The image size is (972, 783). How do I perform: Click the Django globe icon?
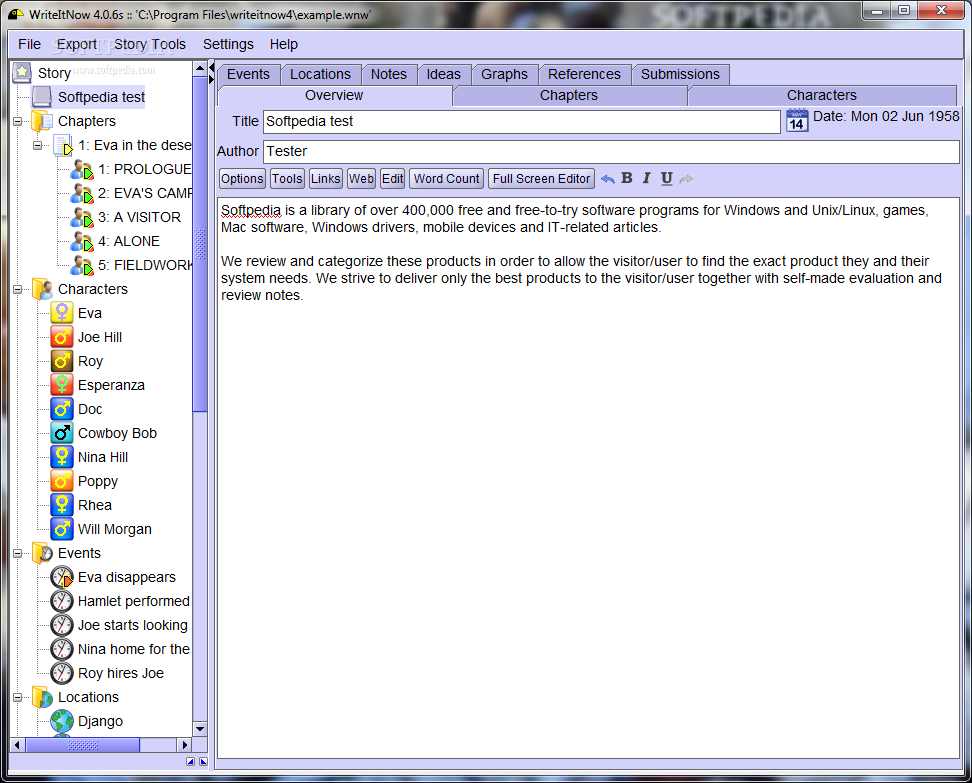pyautogui.click(x=62, y=721)
